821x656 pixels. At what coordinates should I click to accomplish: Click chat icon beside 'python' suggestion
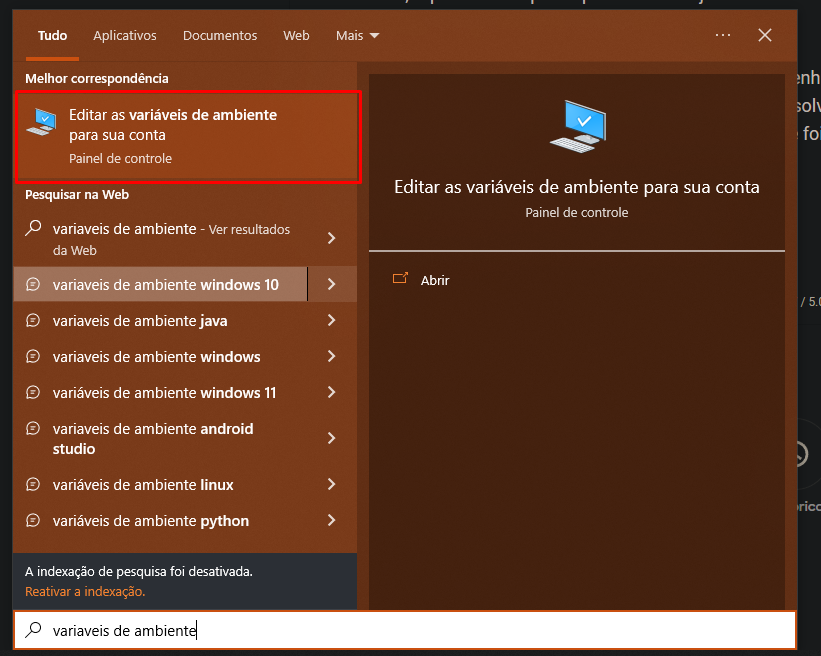[x=33, y=520]
